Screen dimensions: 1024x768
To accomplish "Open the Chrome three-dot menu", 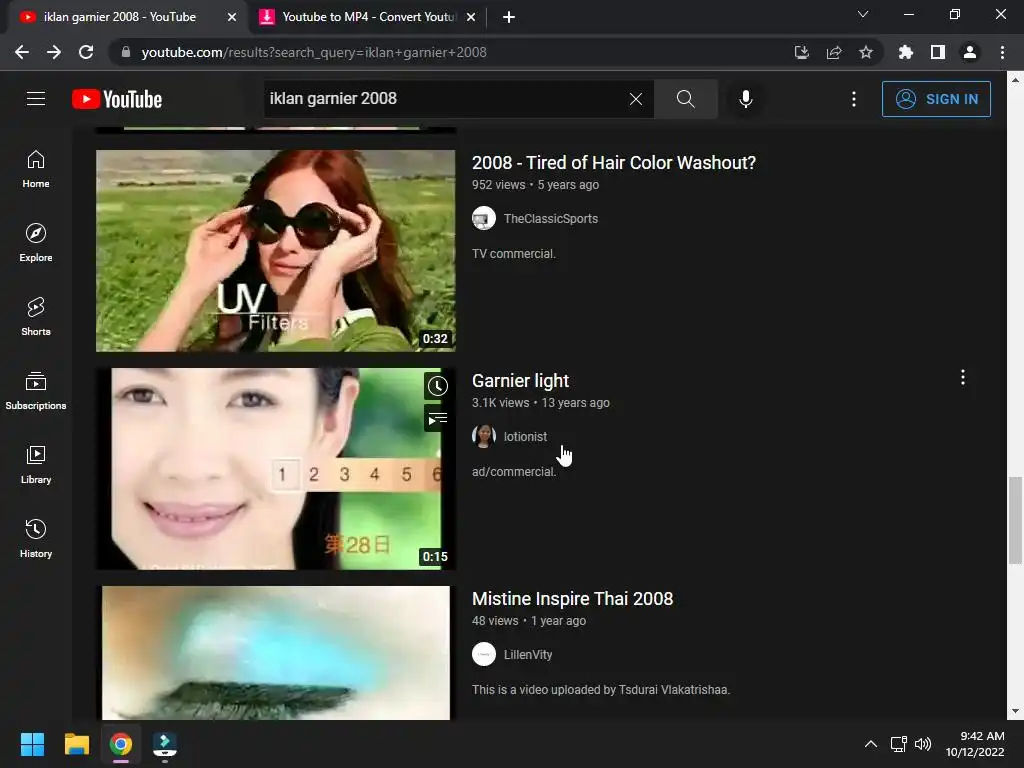I will (x=1002, y=52).
